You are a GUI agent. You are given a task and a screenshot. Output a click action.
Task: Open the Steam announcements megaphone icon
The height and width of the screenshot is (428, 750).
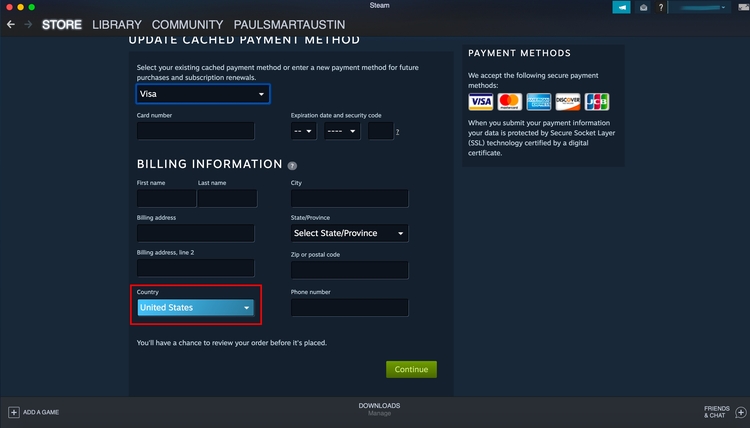[621, 7]
